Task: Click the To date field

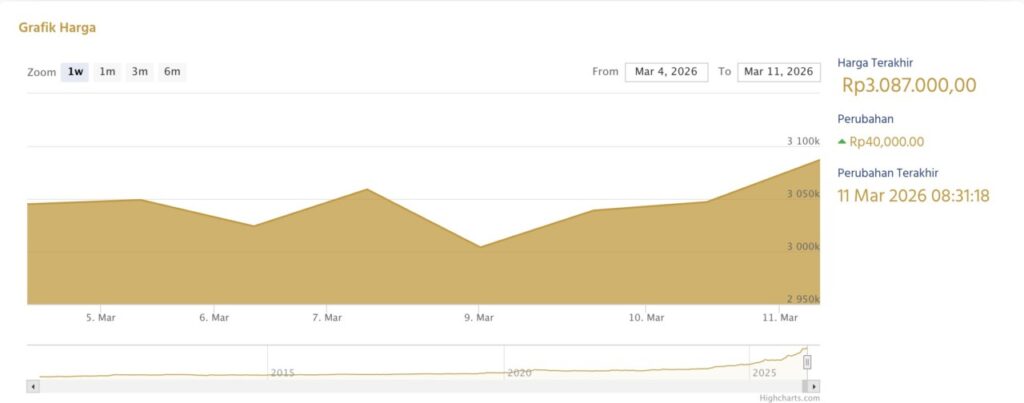Action: pyautogui.click(x=778, y=72)
